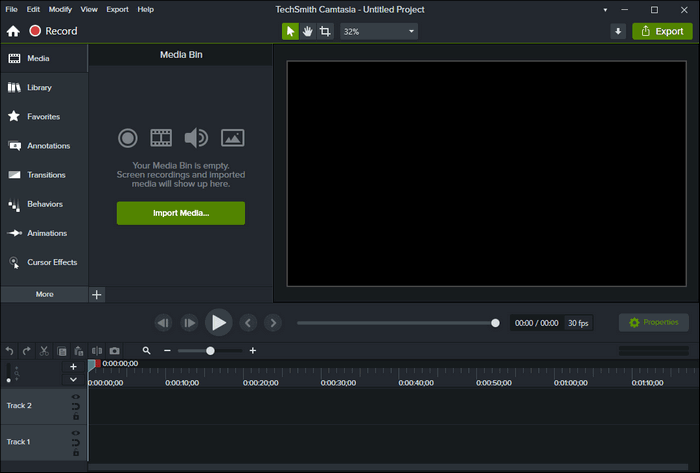
Task: Click the Redo arrow icon
Action: (26, 351)
